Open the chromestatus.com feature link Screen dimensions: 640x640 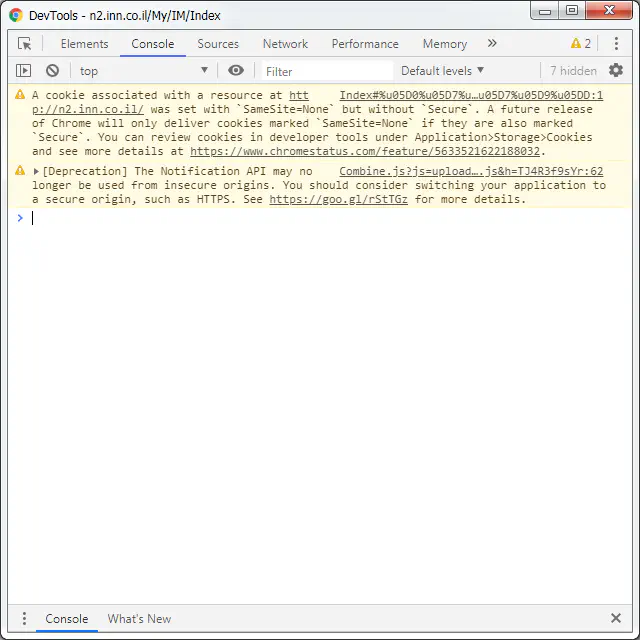coord(365,152)
